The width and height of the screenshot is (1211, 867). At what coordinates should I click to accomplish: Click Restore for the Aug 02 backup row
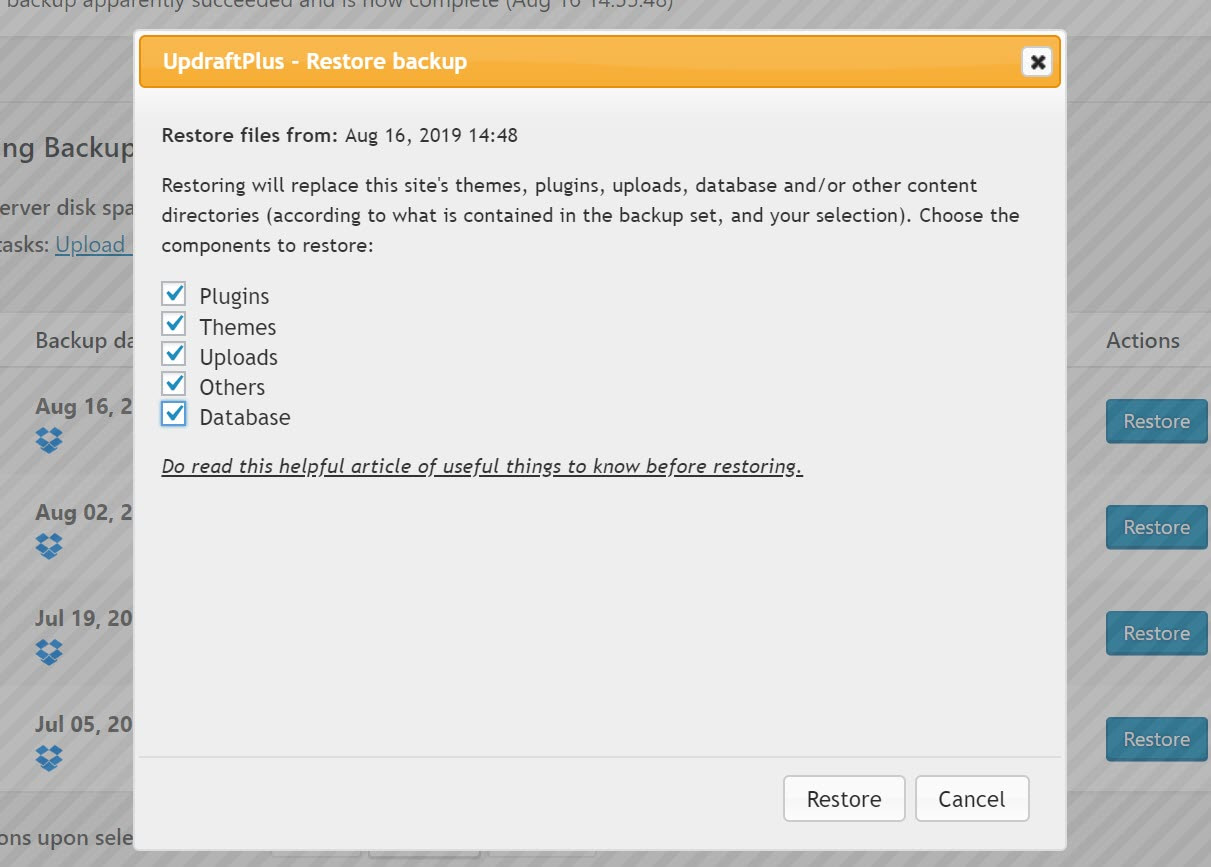[x=1156, y=527]
